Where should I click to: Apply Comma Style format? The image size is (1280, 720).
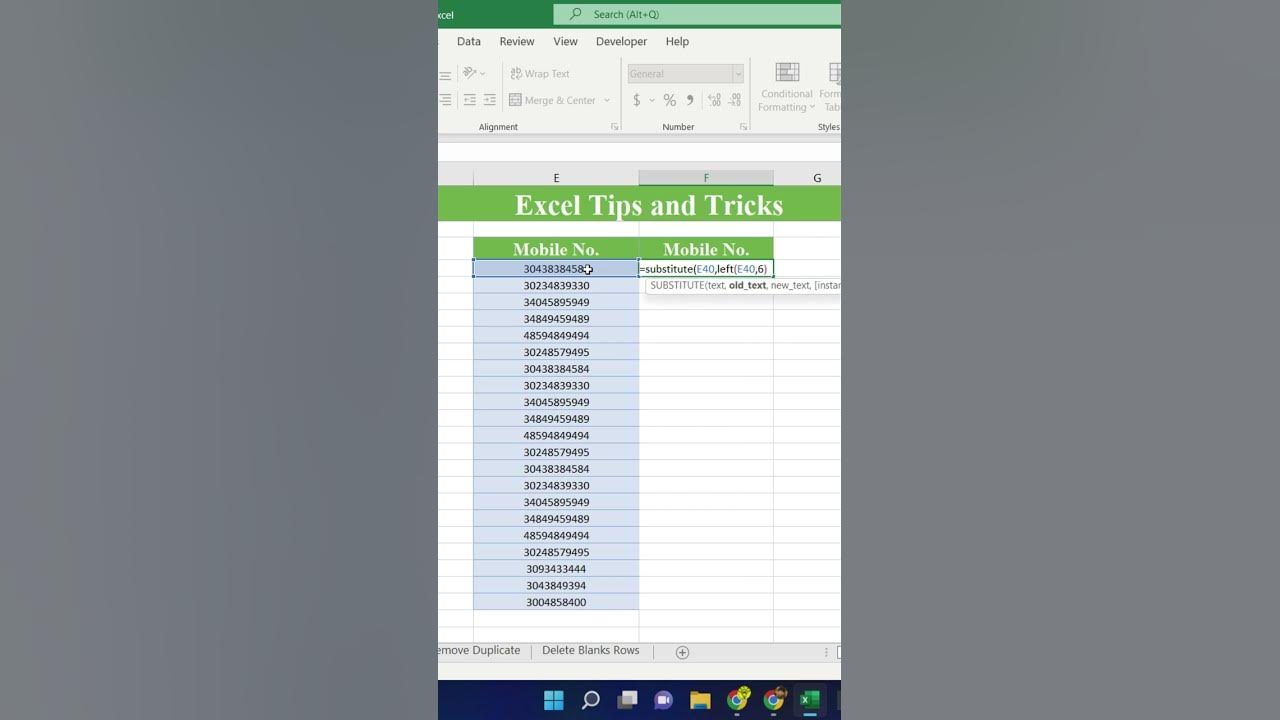690,100
